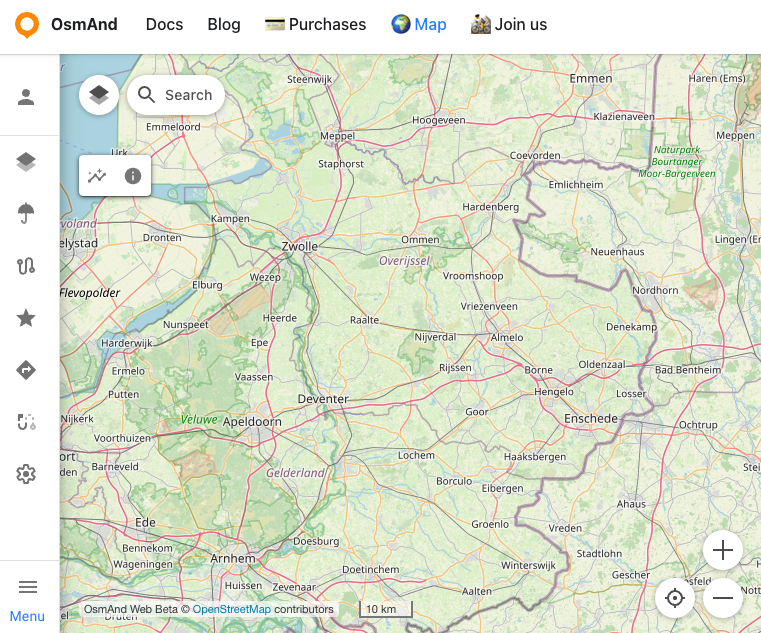Open settings with the gear icon

27,474
